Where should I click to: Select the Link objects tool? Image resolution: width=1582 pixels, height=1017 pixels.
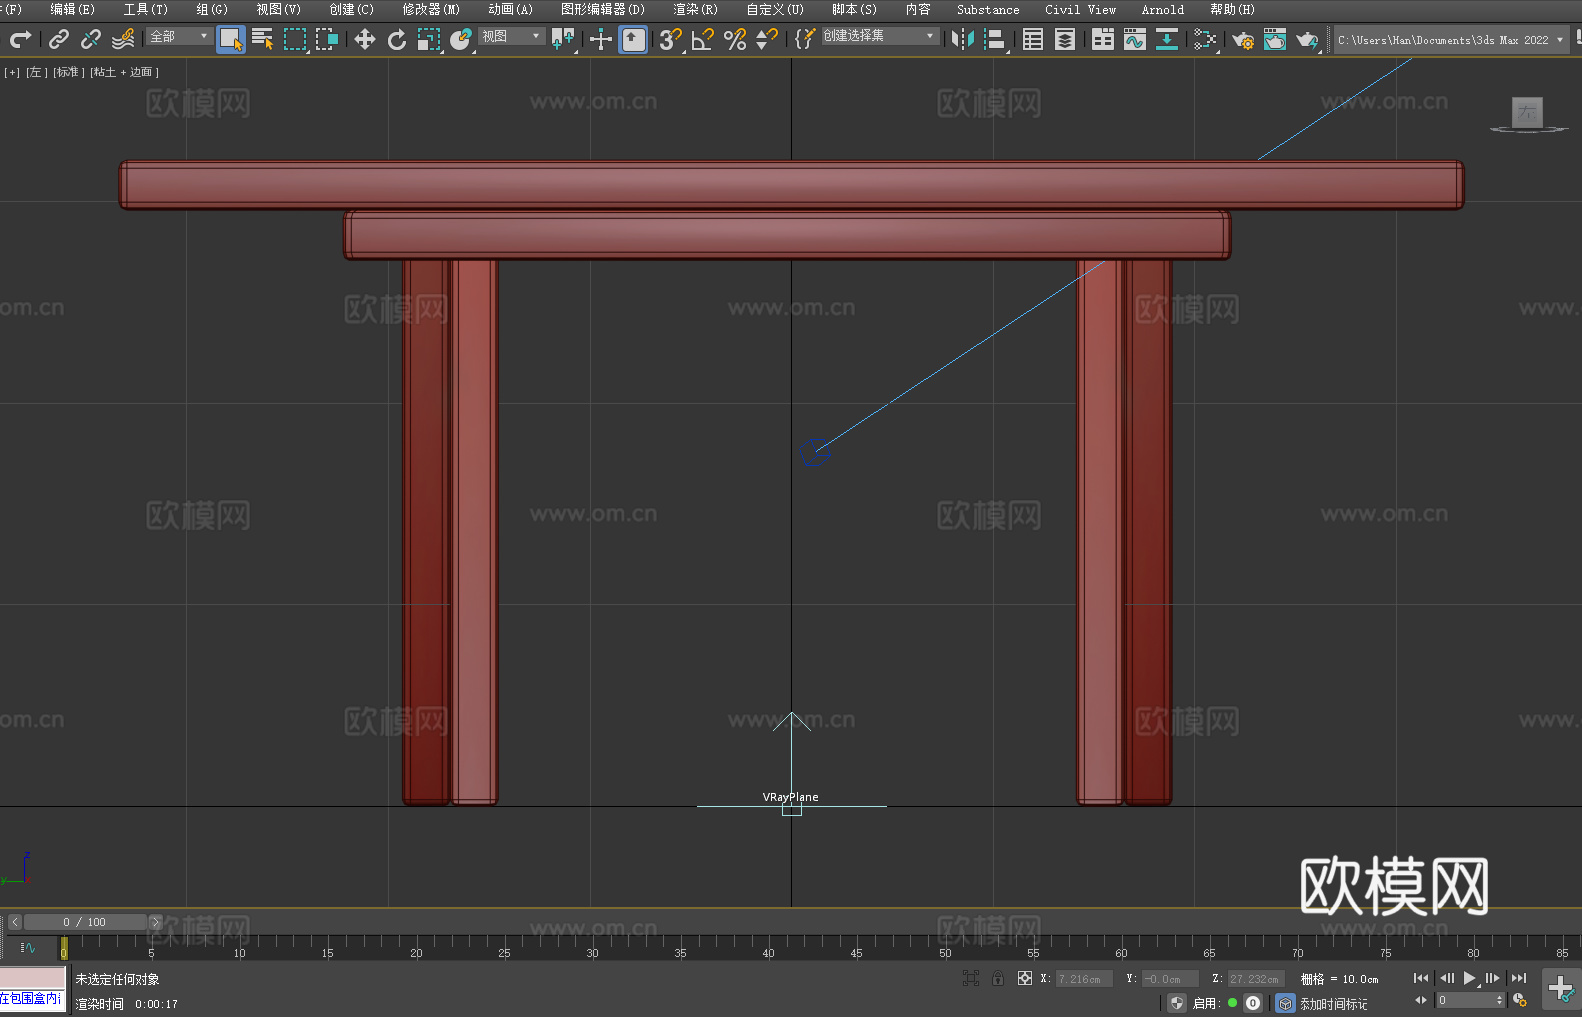(59, 39)
